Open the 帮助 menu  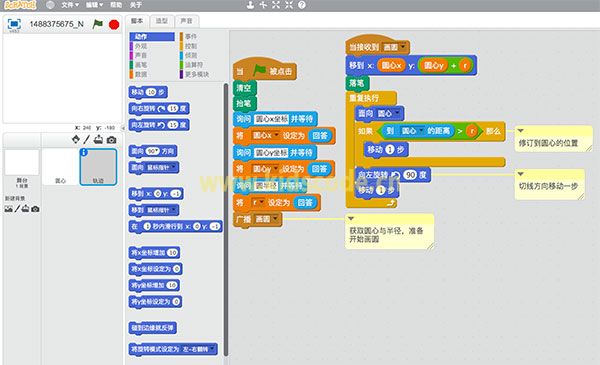pyautogui.click(x=116, y=5)
